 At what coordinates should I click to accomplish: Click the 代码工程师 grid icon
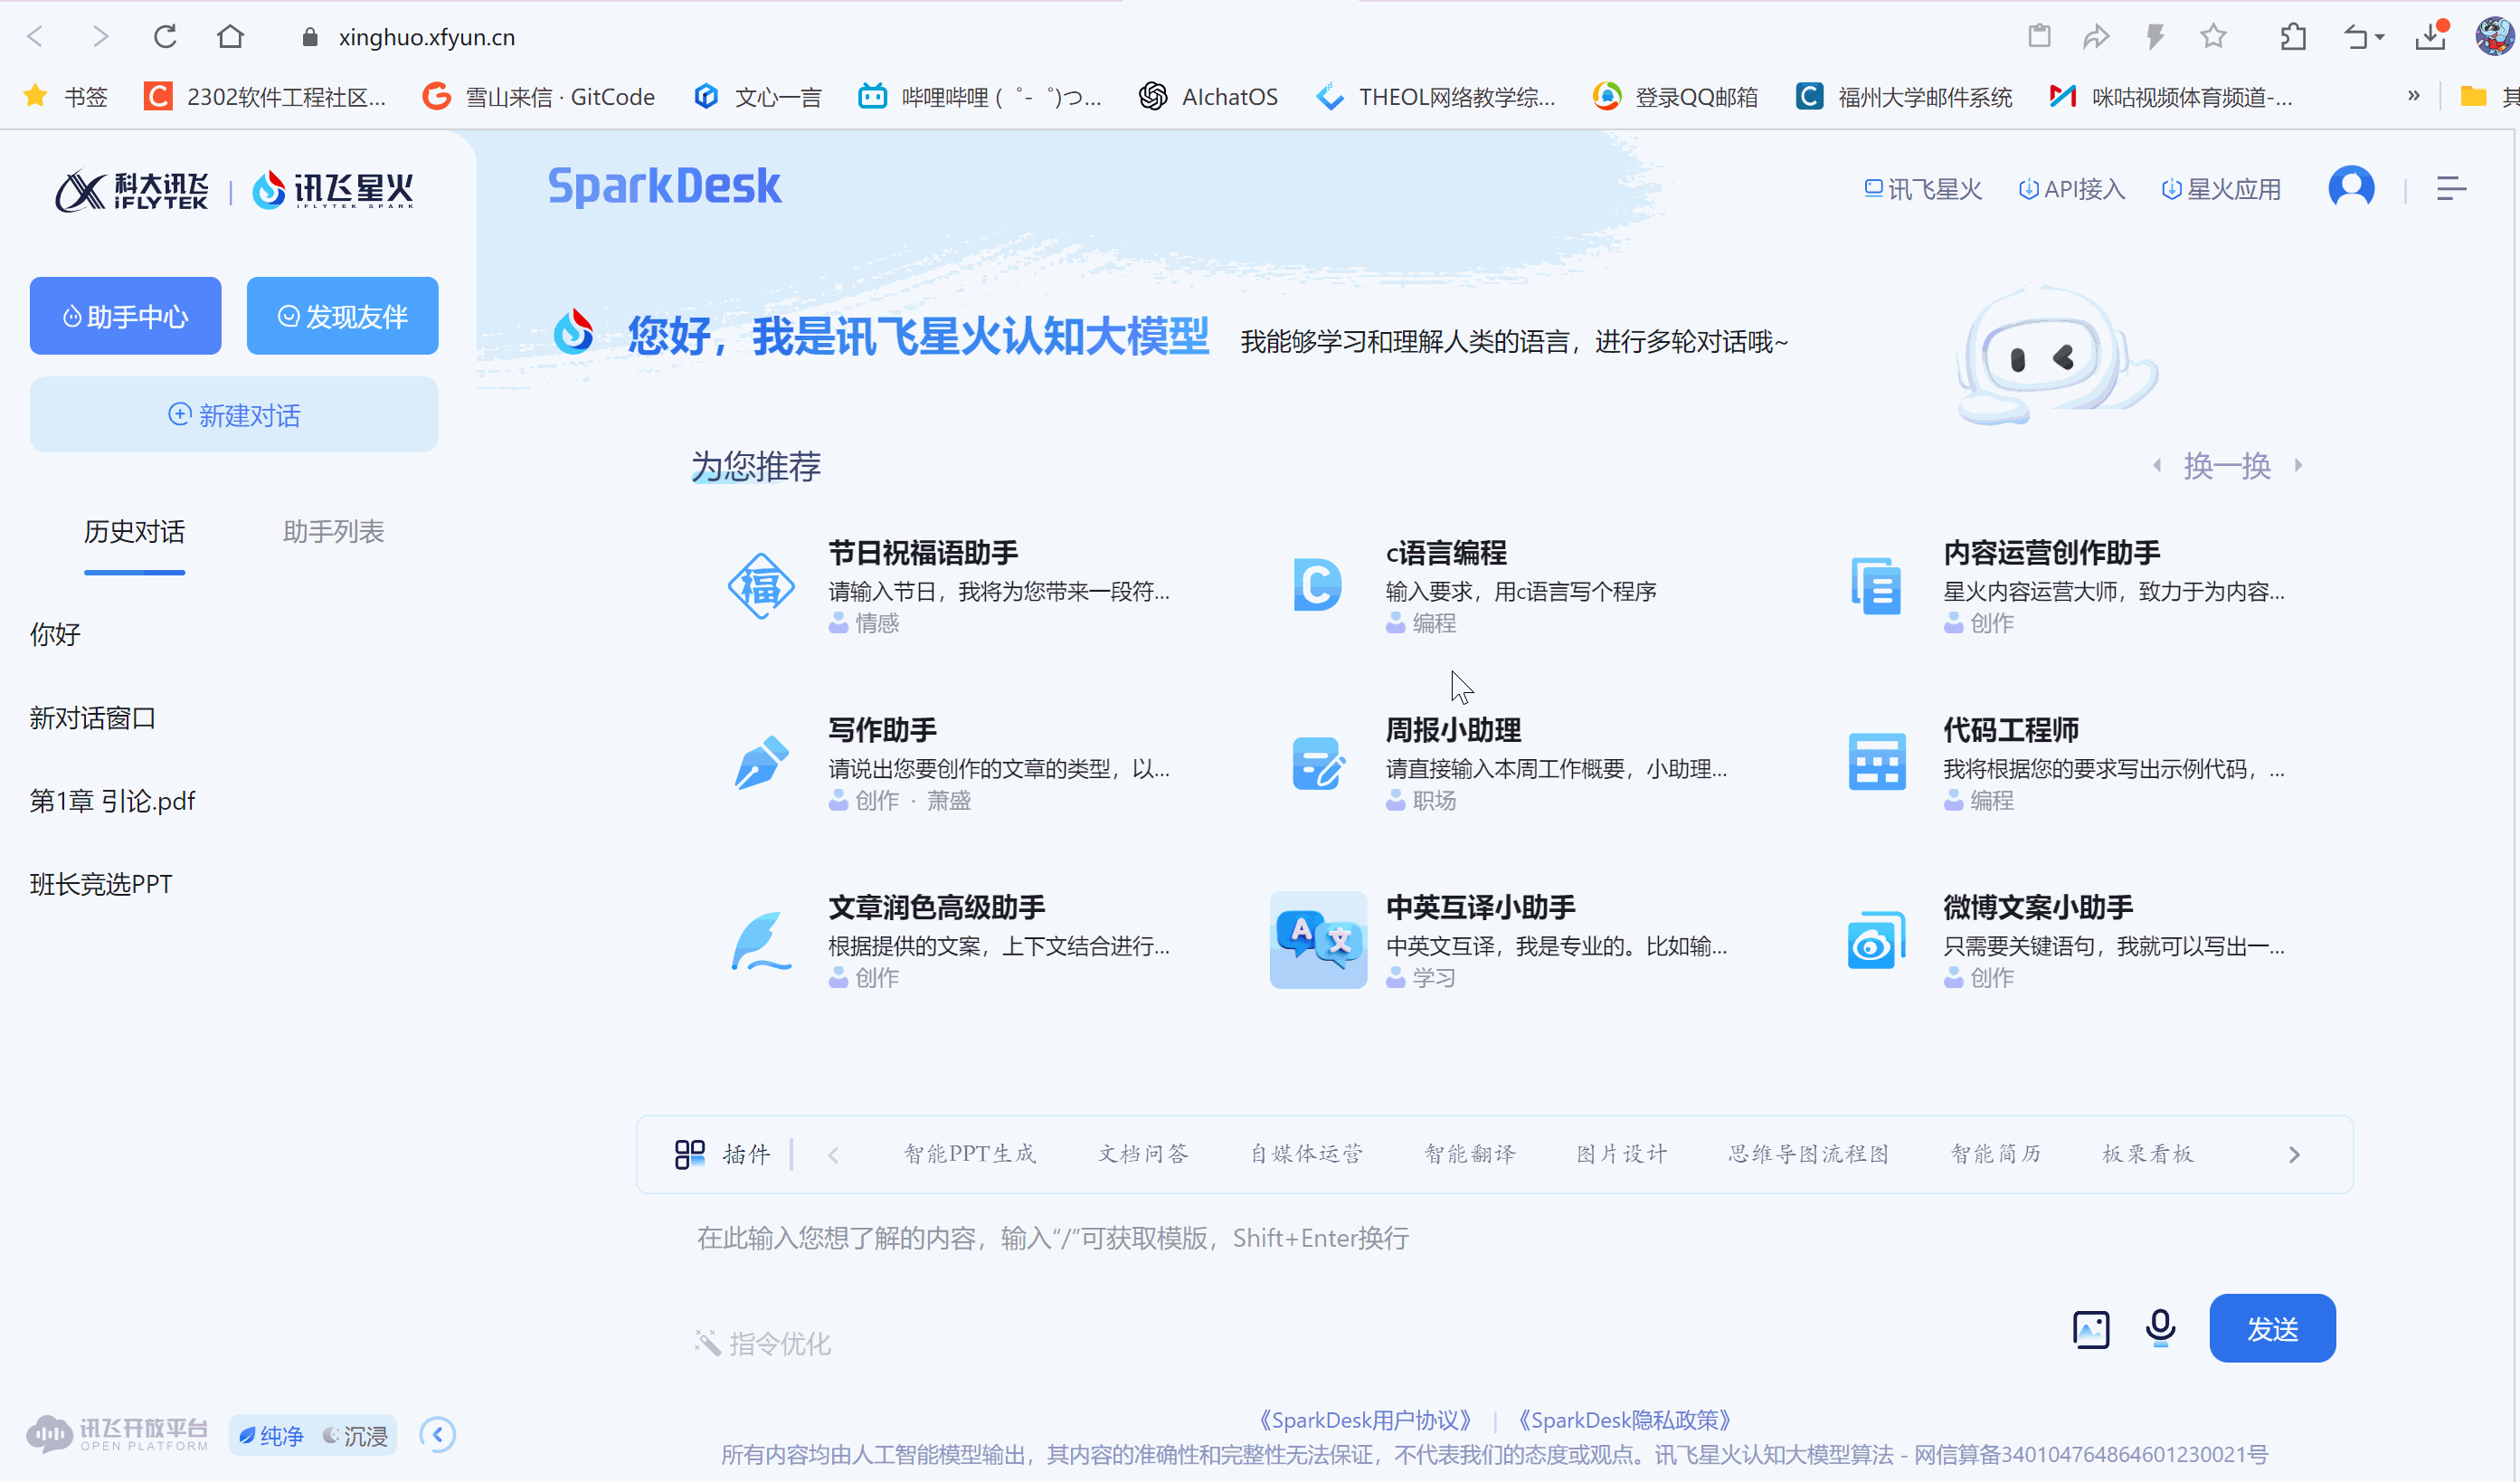point(1876,762)
